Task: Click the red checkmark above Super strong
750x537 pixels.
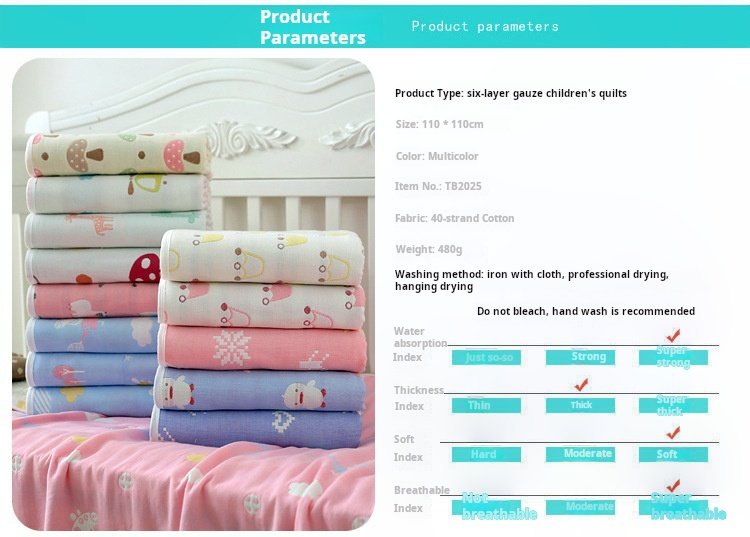Action: (673, 335)
